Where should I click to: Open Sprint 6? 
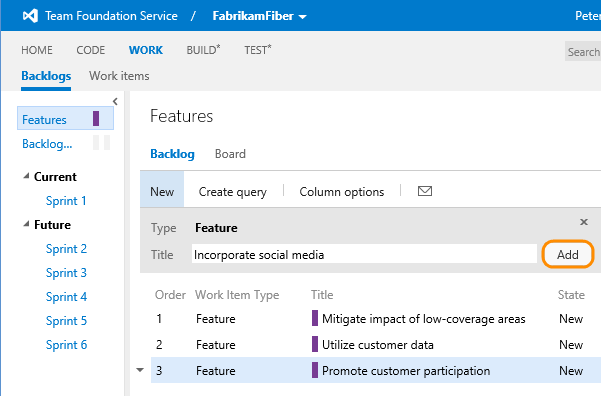click(x=66, y=345)
